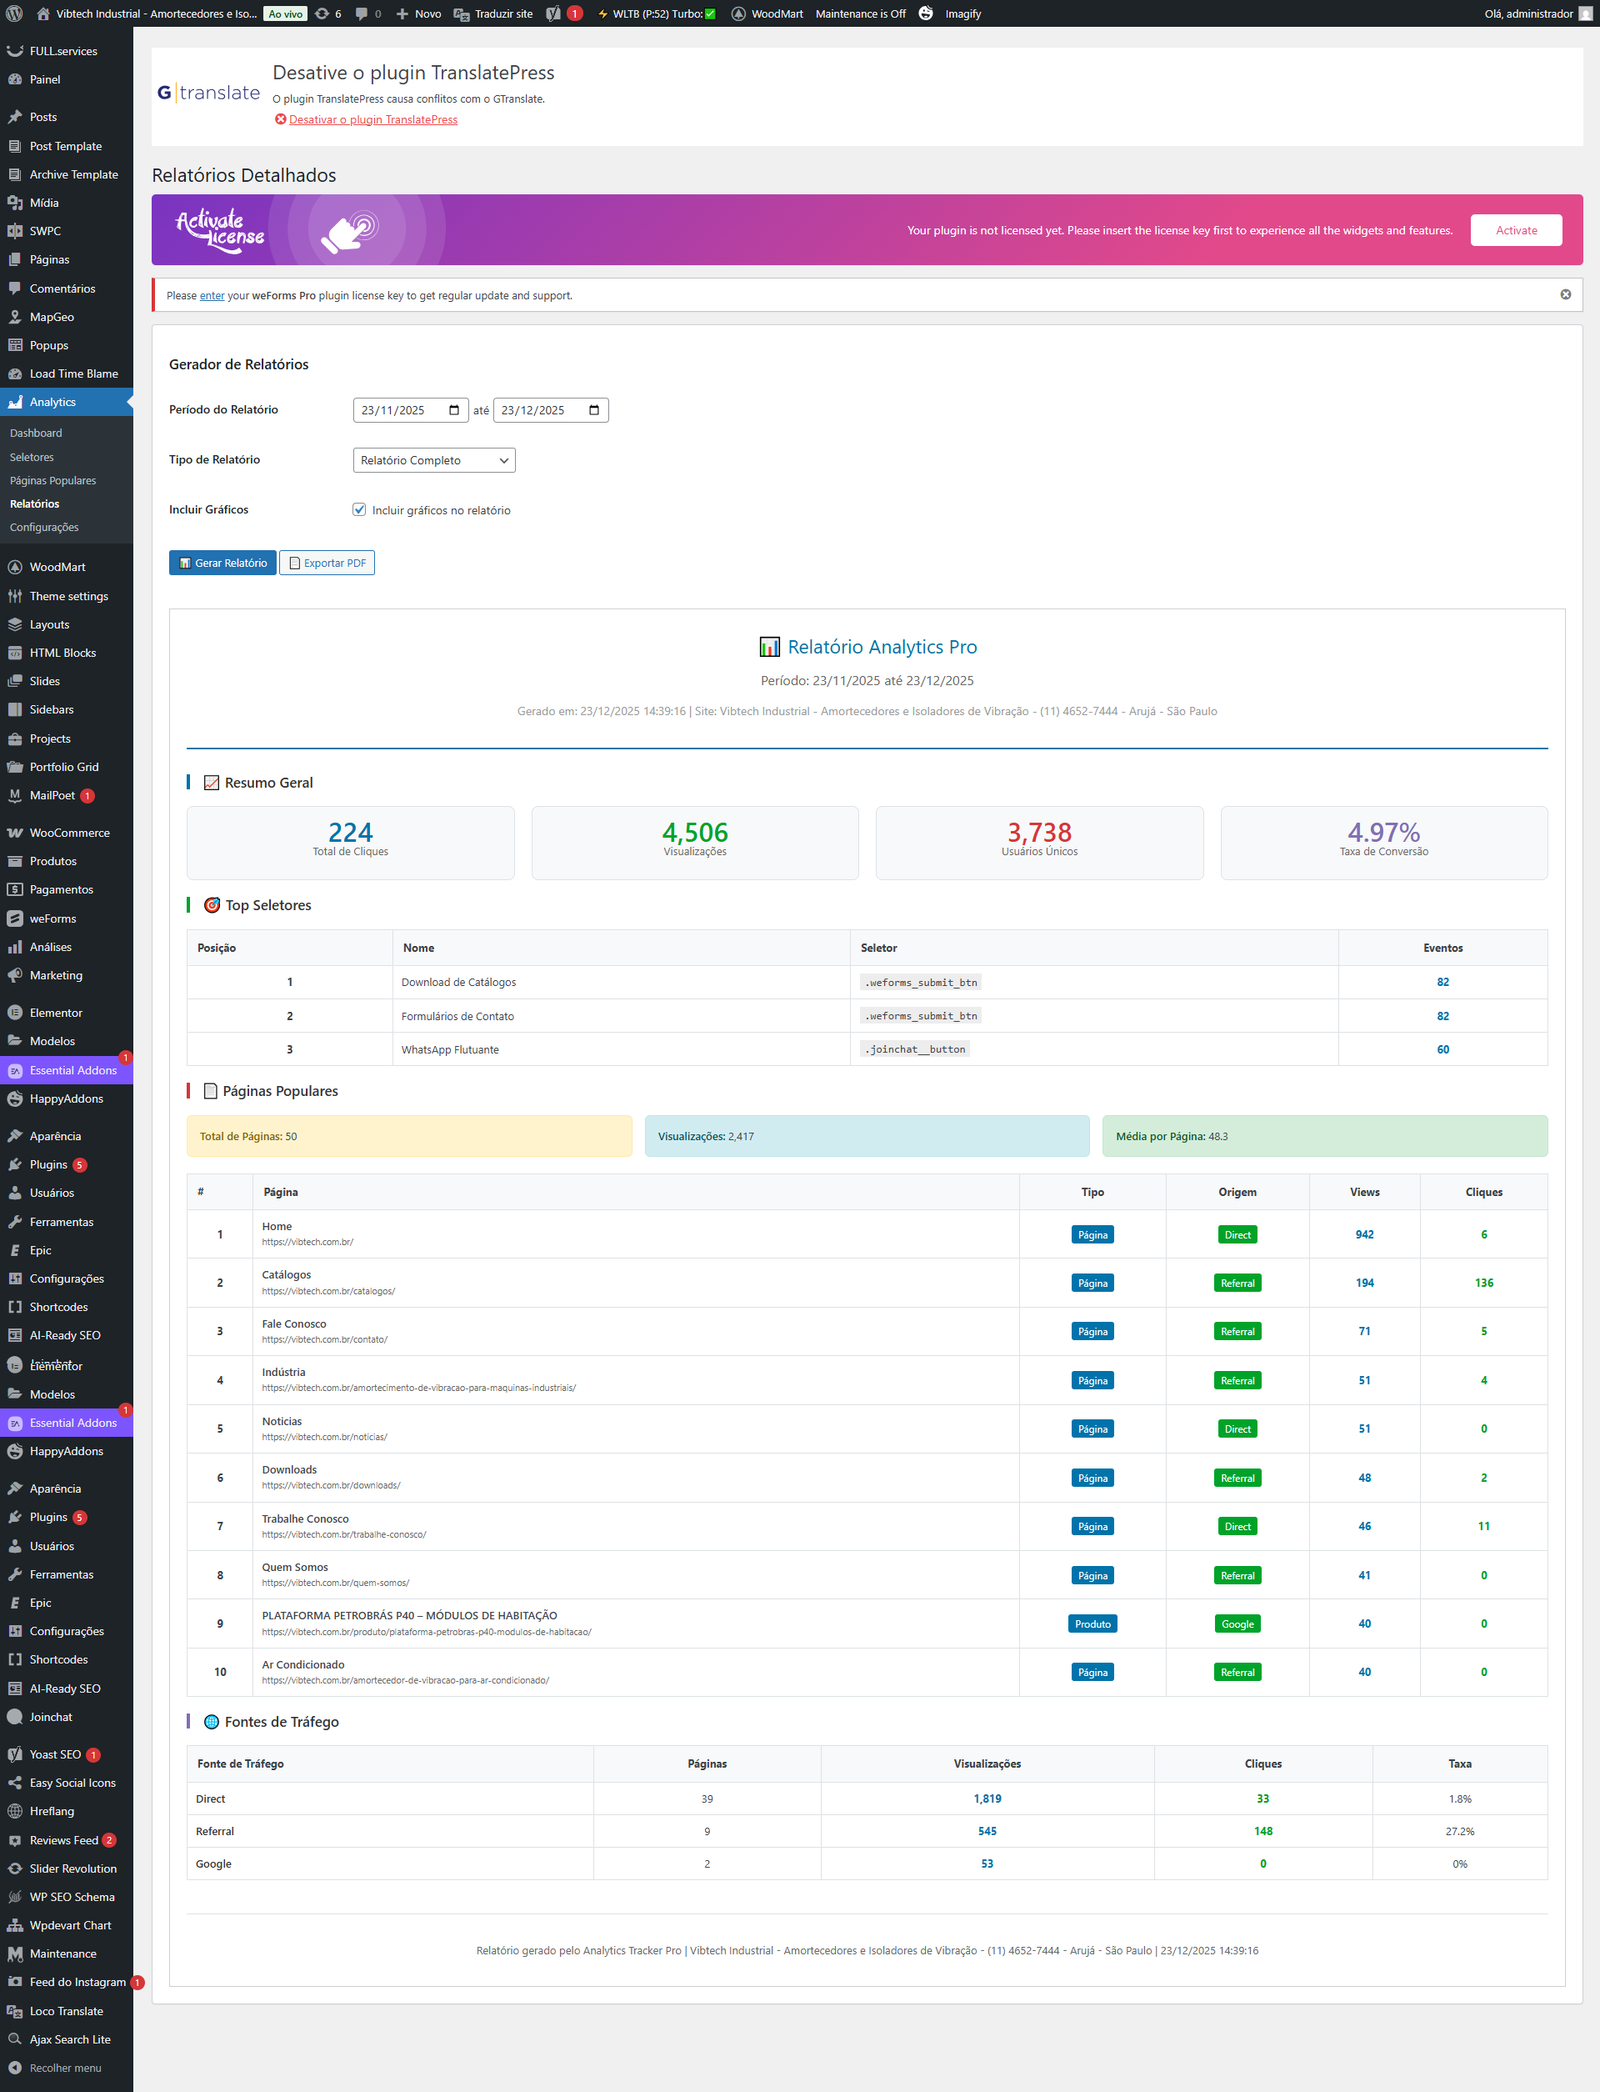The image size is (1600, 2092).
Task: Uncheck Incluir gráficos no relatório checkbox
Action: coord(359,510)
